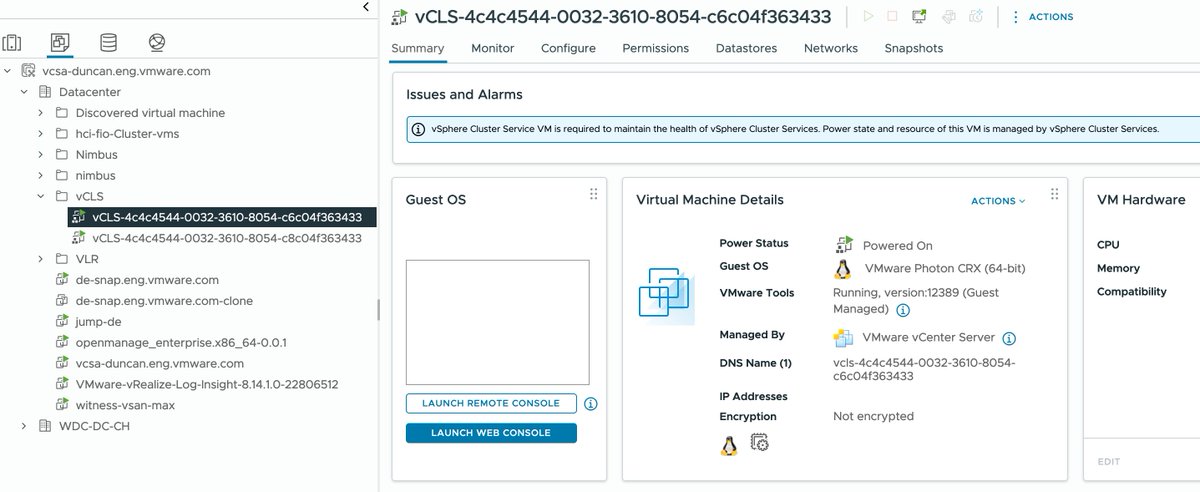Viewport: 1200px width, 492px height.
Task: Click the 'Powered On' status text
Action: pyautogui.click(x=898, y=246)
